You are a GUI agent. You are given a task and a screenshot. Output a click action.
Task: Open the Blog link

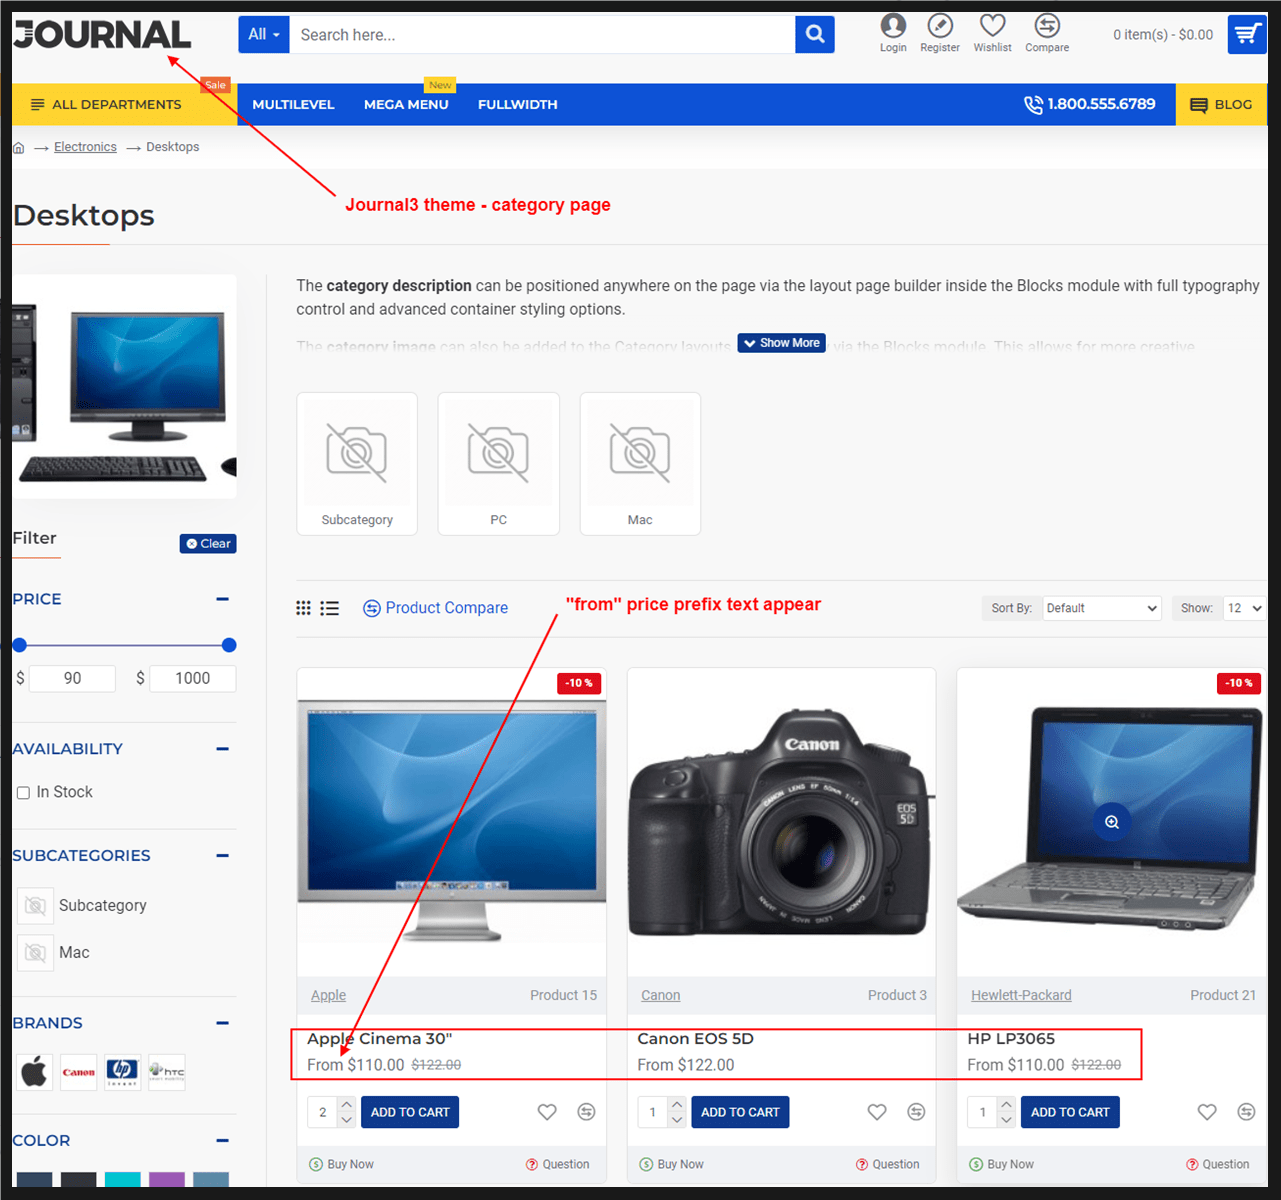(1221, 104)
